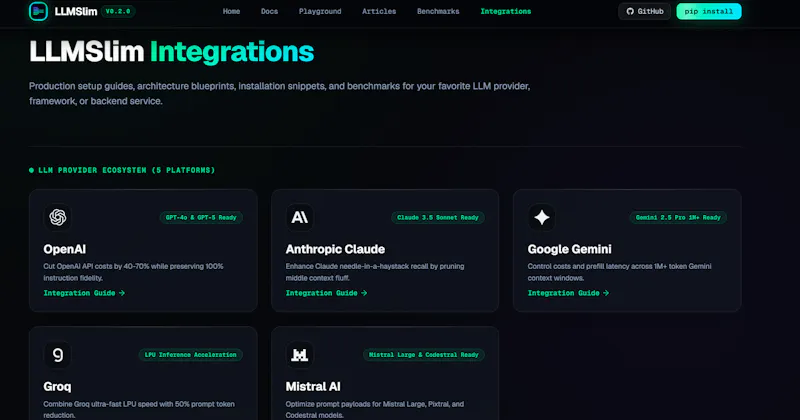The image size is (800, 420).
Task: Click the Mistral Large, Pixtral description text
Action: (x=375, y=409)
